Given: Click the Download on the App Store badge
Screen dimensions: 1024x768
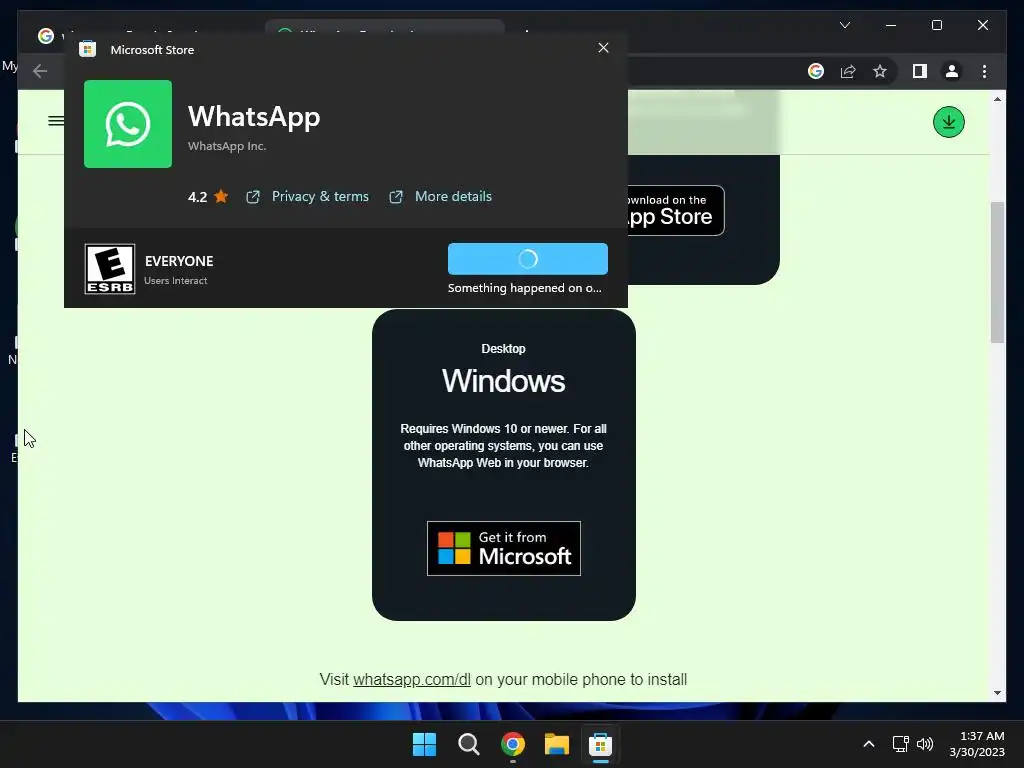Looking at the screenshot, I should coord(677,210).
